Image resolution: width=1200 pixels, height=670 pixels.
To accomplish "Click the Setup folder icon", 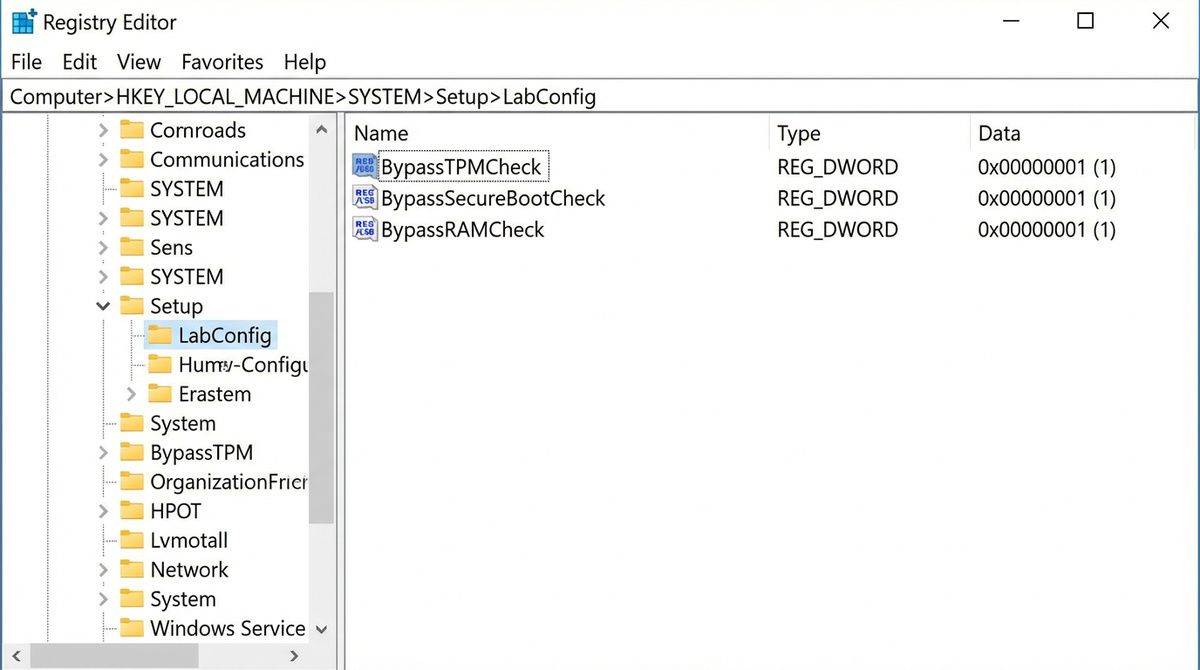I will 132,306.
